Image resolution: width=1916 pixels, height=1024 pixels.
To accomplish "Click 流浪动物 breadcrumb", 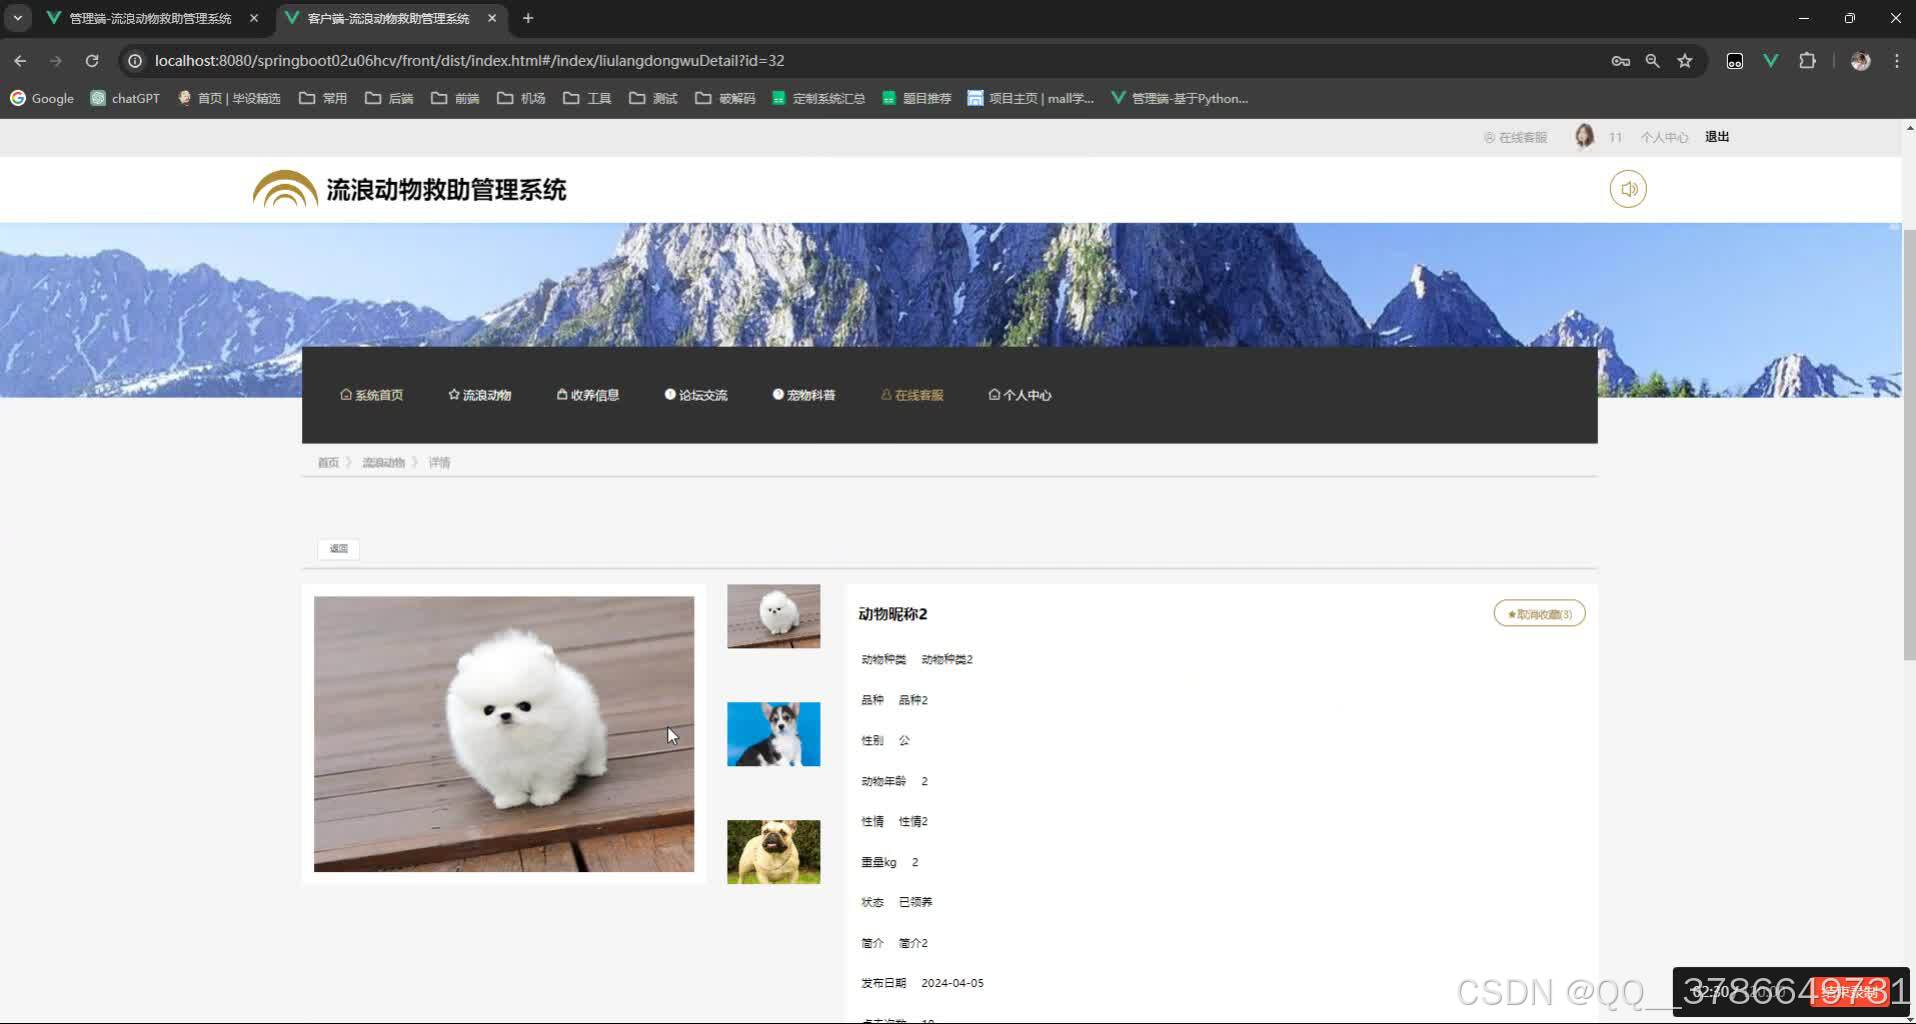I will pyautogui.click(x=383, y=463).
